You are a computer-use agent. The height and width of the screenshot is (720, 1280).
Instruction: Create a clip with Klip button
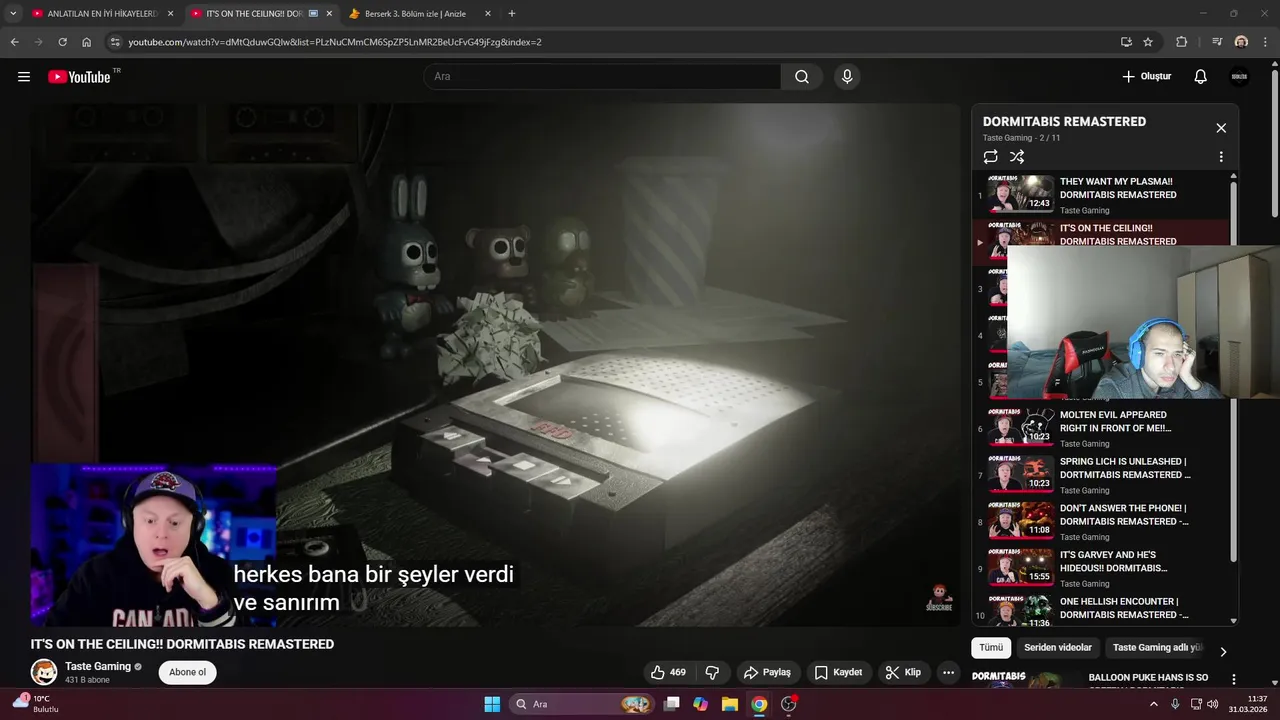(903, 672)
